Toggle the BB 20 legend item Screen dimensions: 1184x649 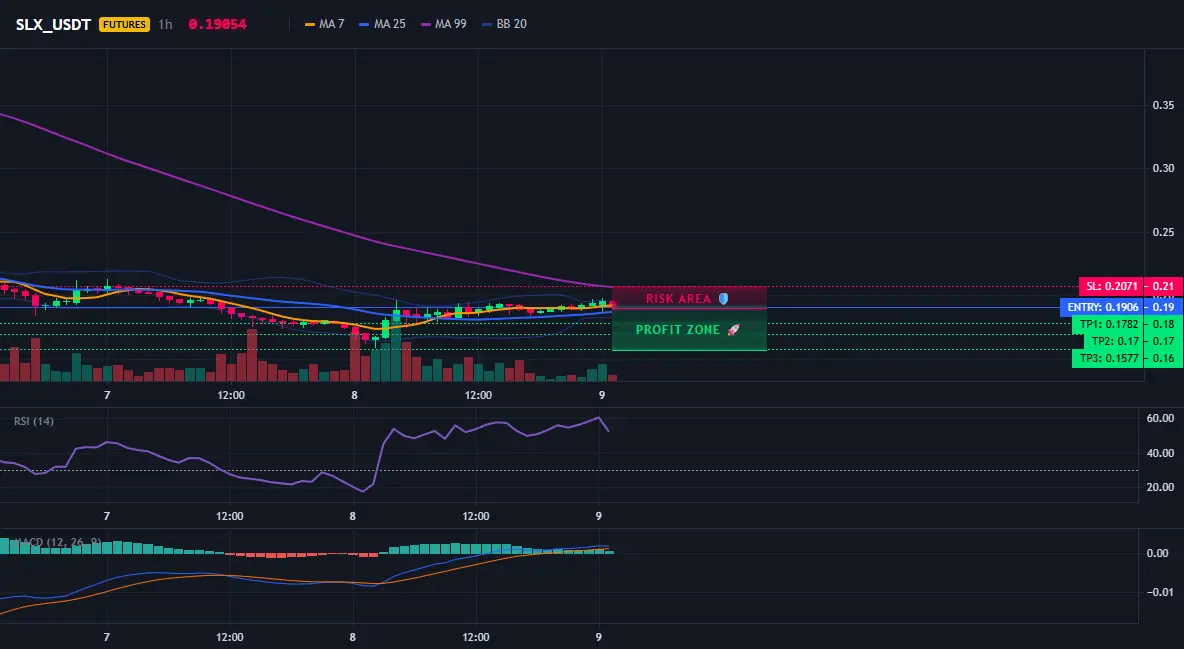click(504, 24)
